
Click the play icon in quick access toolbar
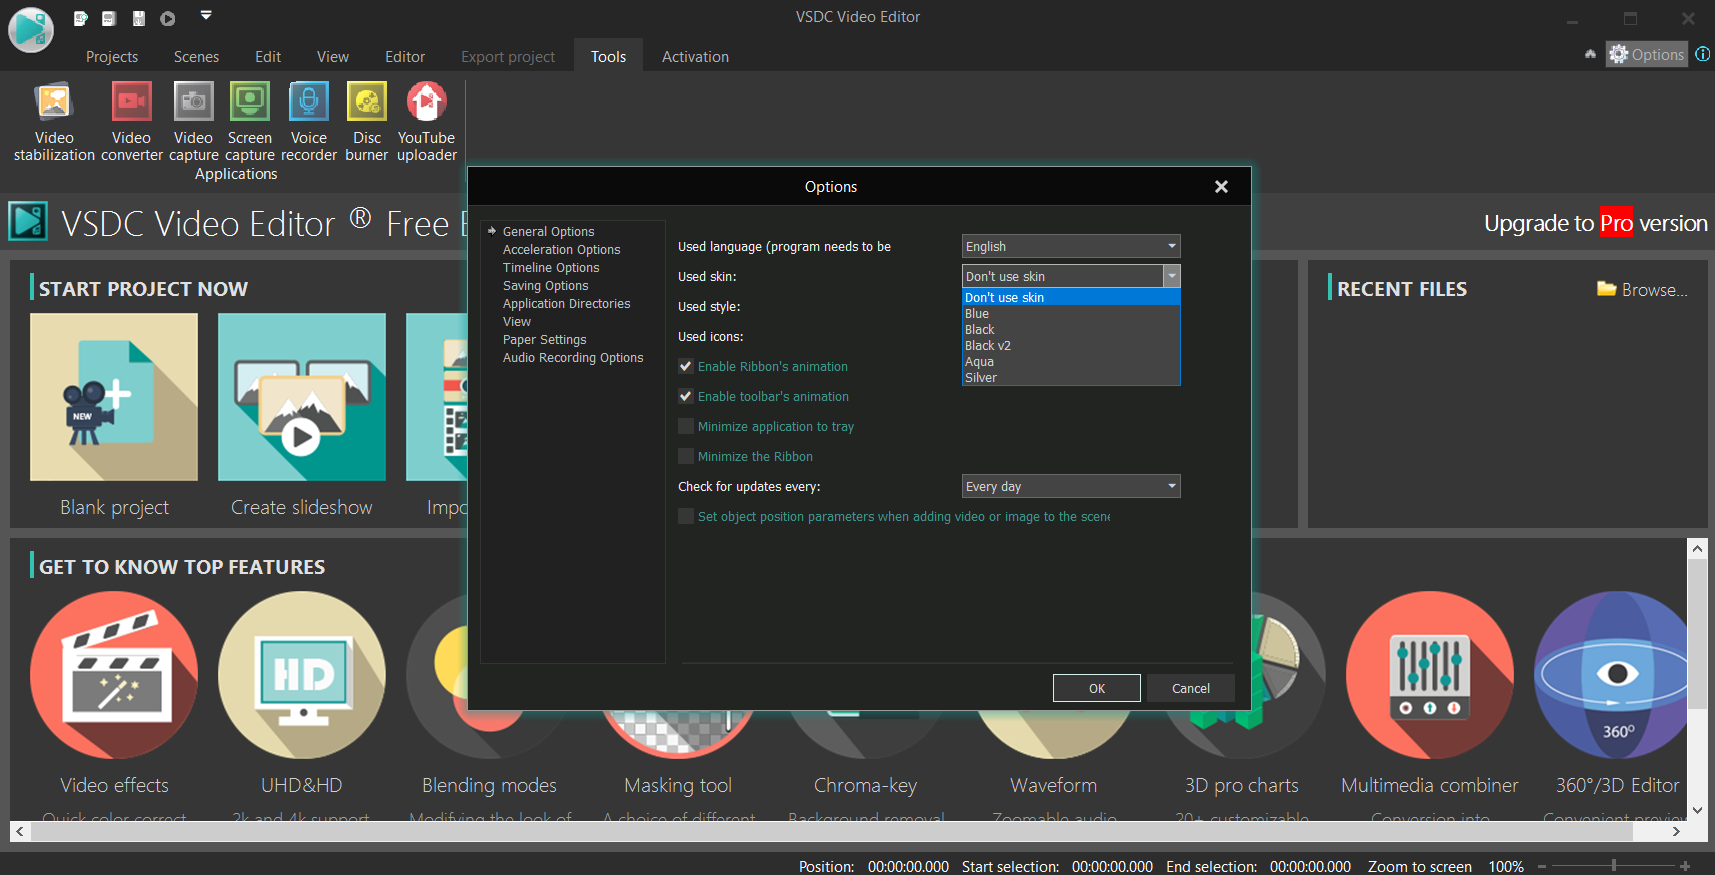[168, 18]
